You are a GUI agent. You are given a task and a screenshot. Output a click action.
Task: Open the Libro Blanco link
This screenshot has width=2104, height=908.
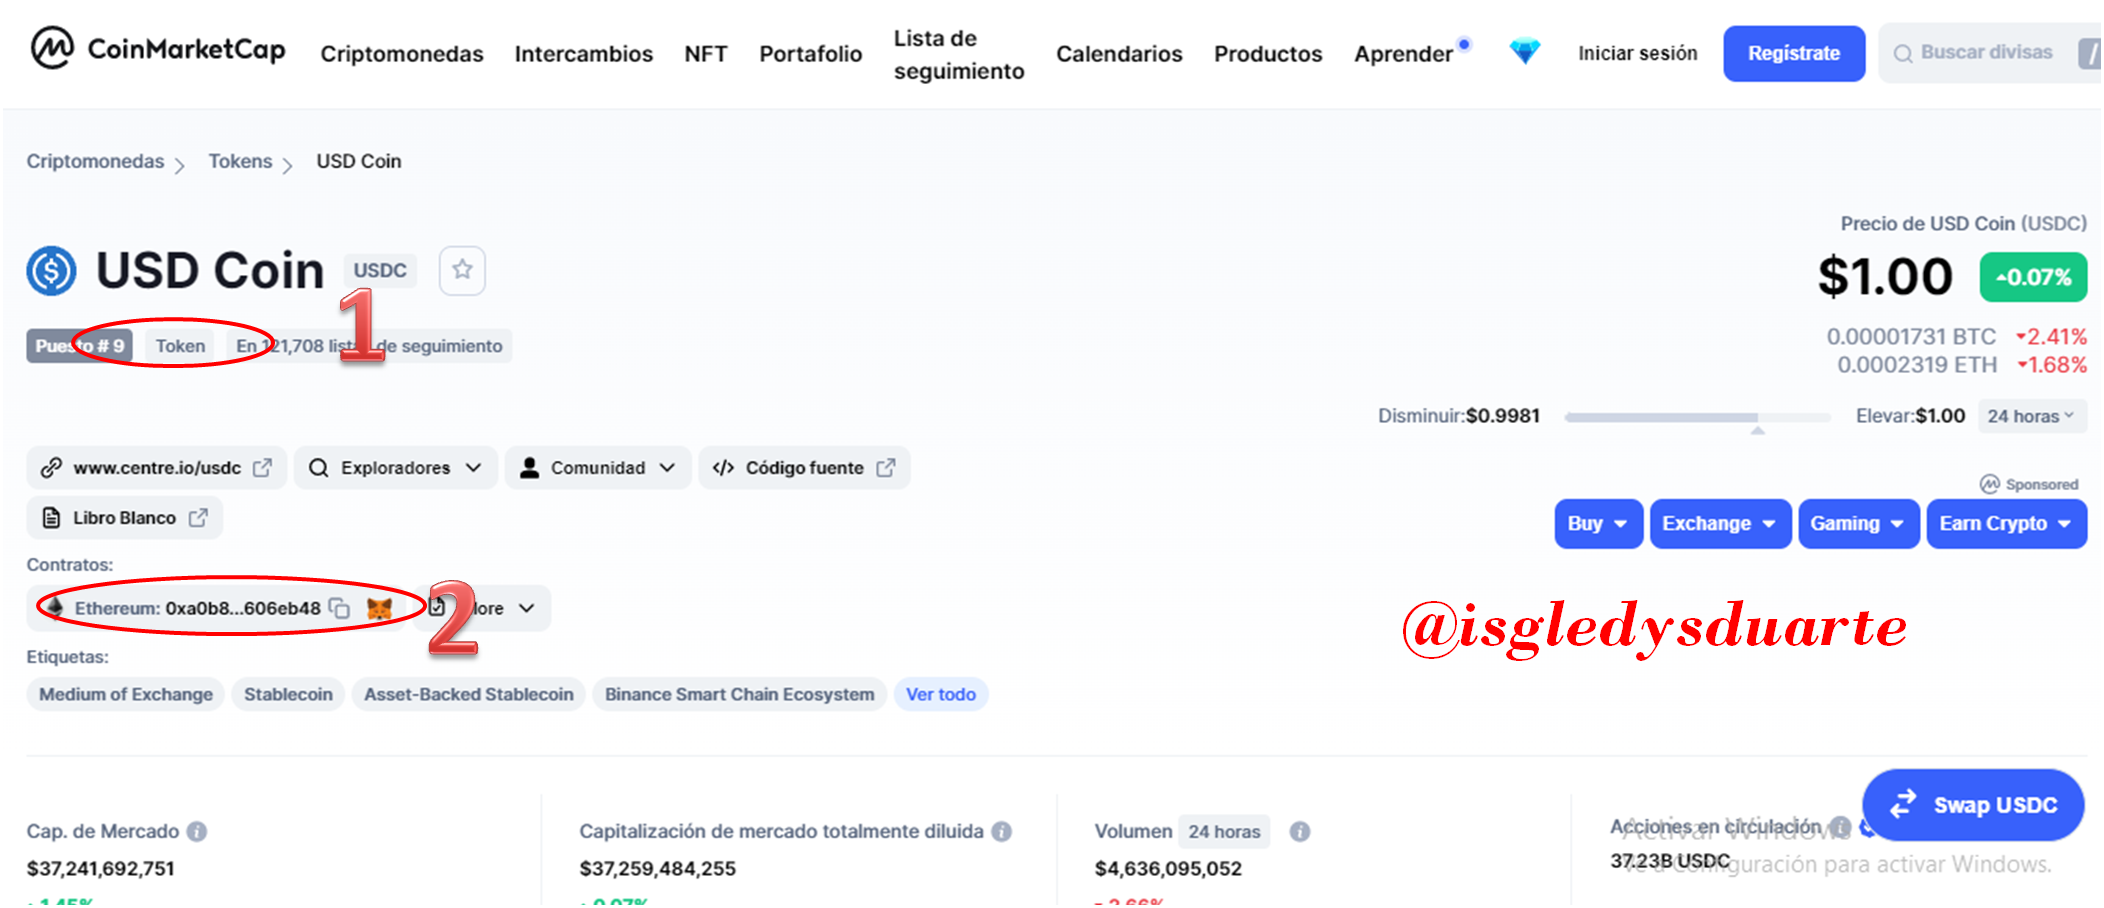pos(125,518)
